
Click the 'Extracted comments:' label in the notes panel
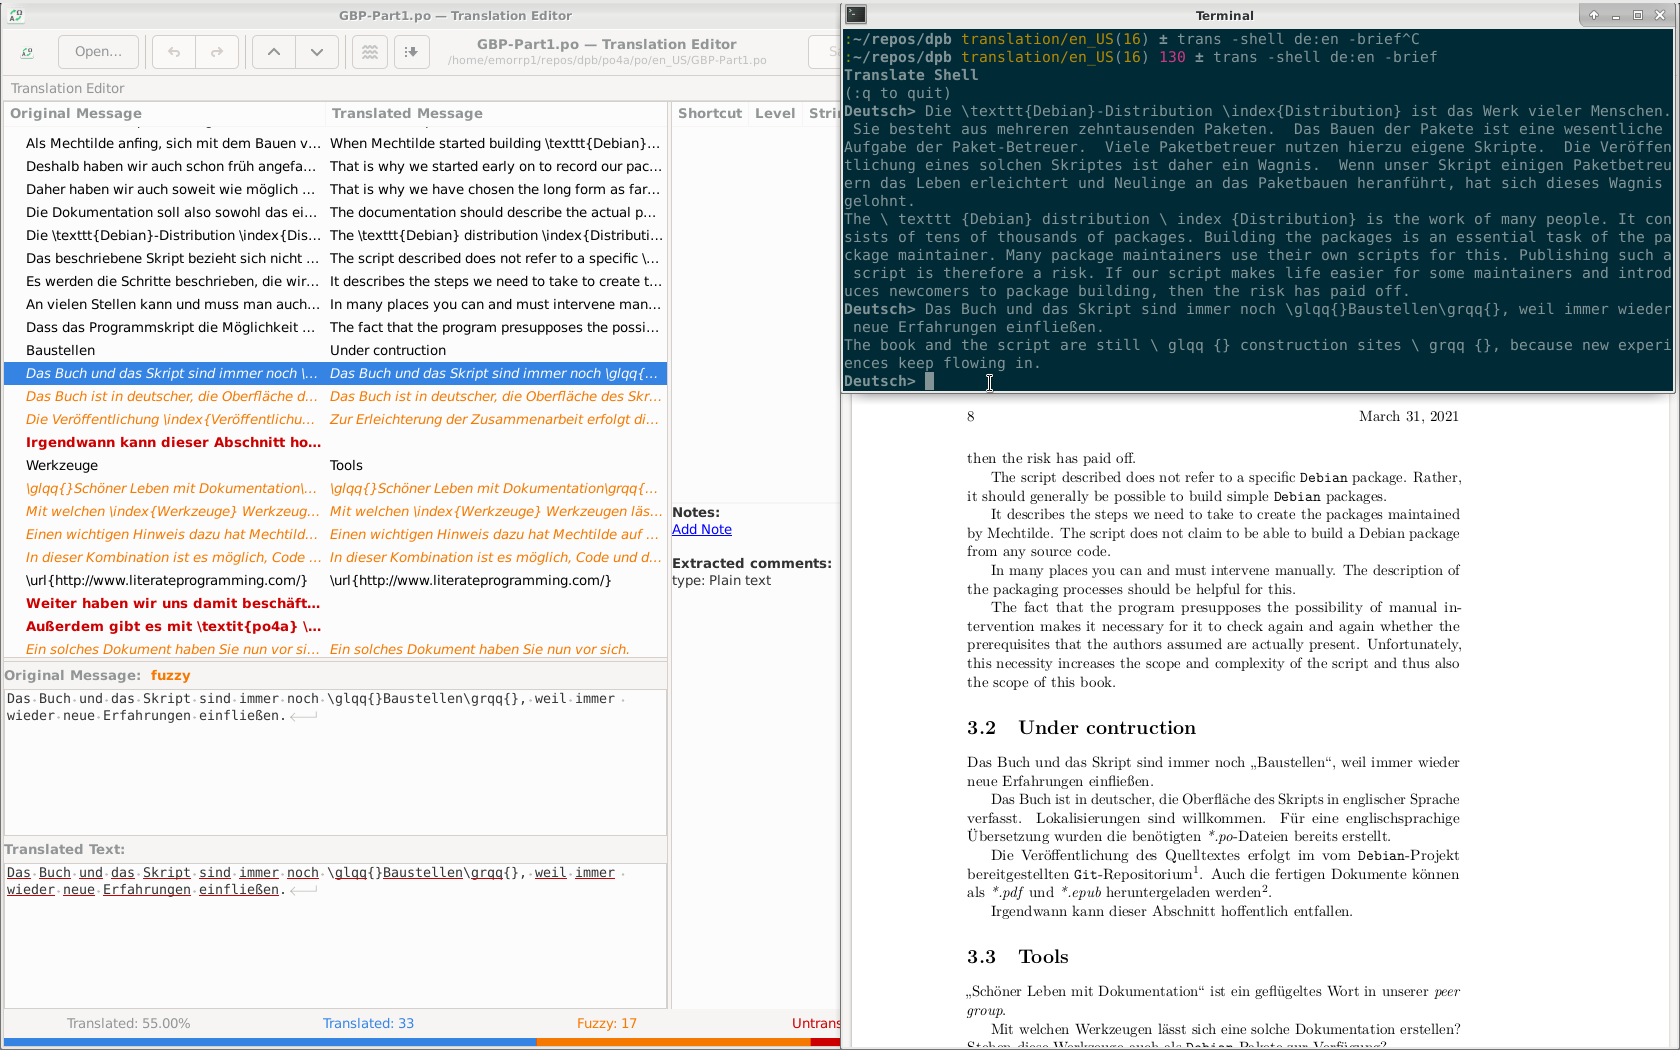pyautogui.click(x=751, y=563)
